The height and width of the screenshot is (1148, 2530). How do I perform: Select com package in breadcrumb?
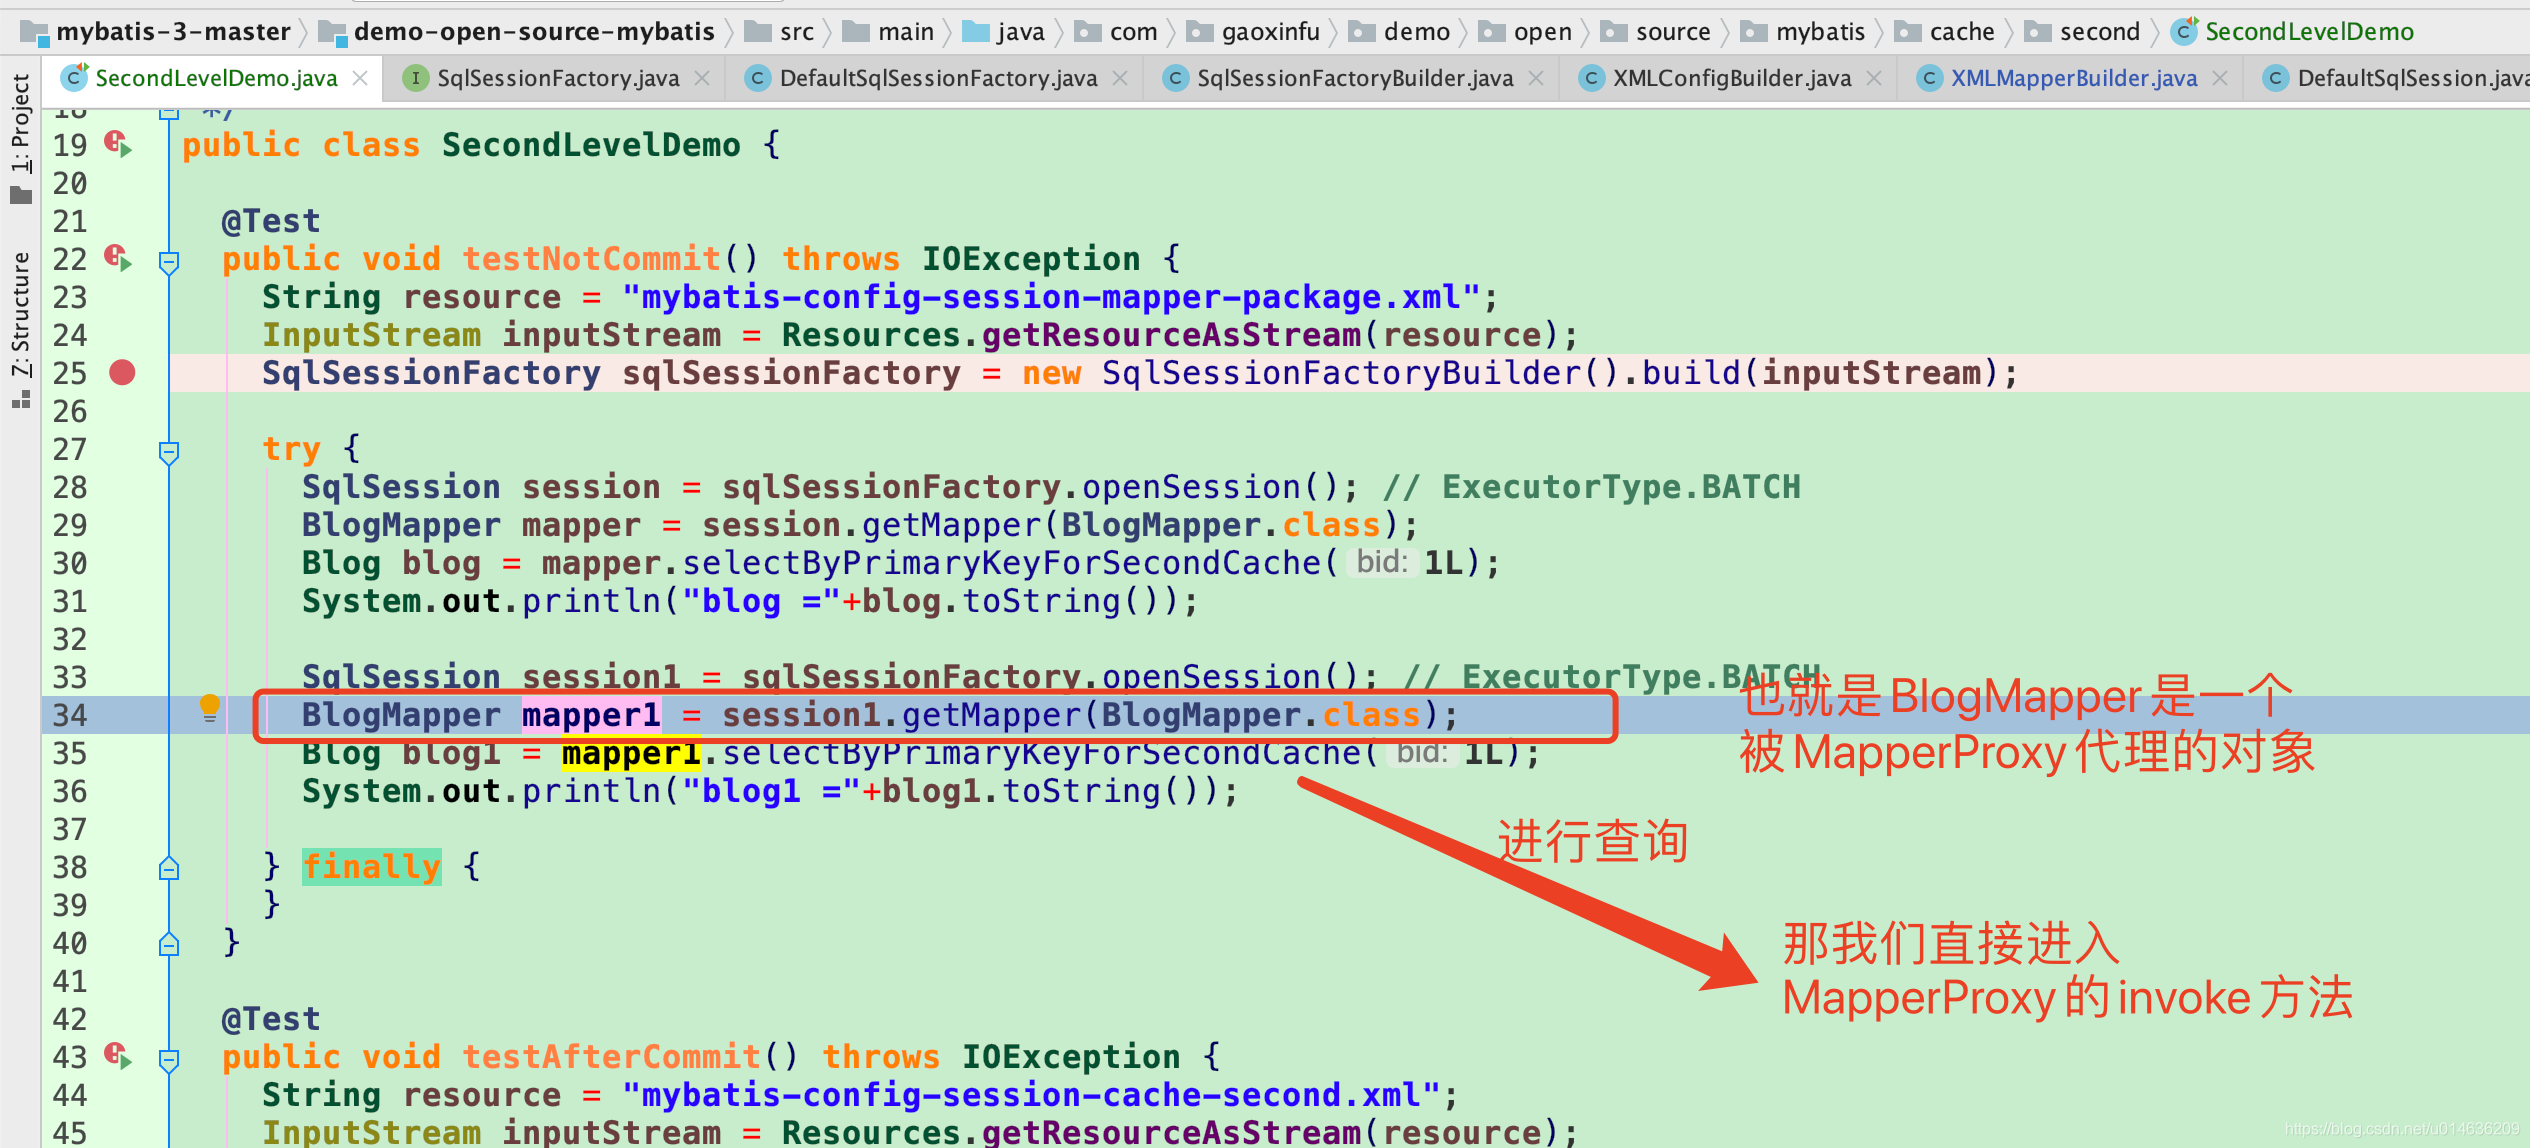[x=1115, y=32]
